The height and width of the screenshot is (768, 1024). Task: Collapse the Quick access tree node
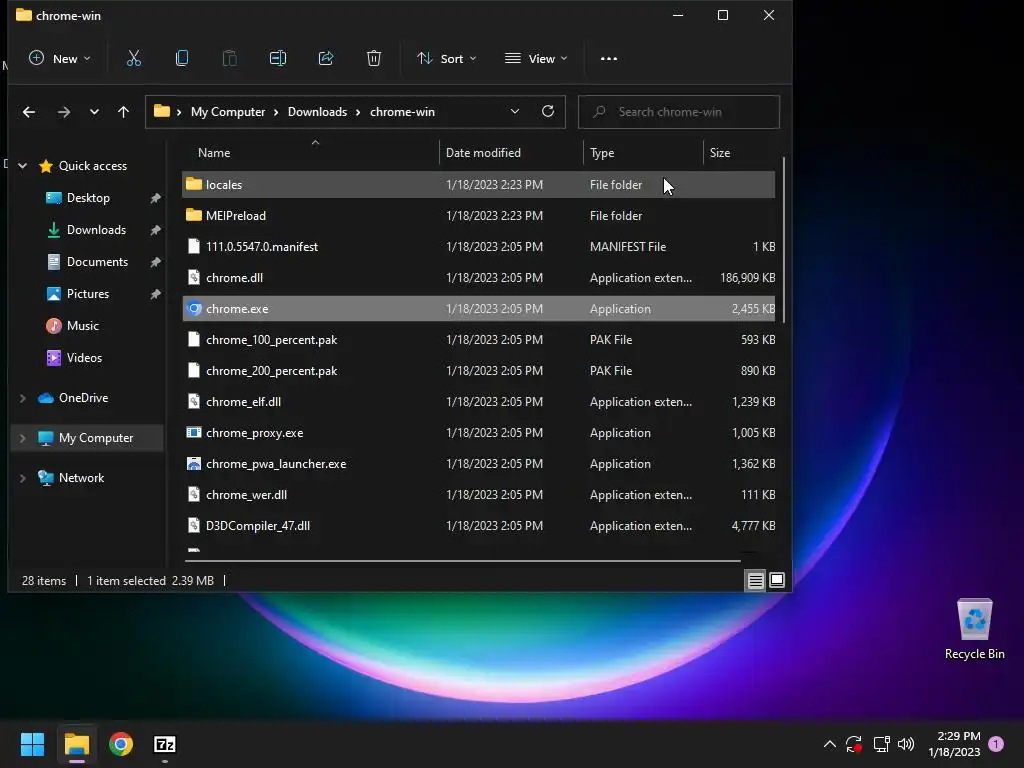click(x=22, y=166)
